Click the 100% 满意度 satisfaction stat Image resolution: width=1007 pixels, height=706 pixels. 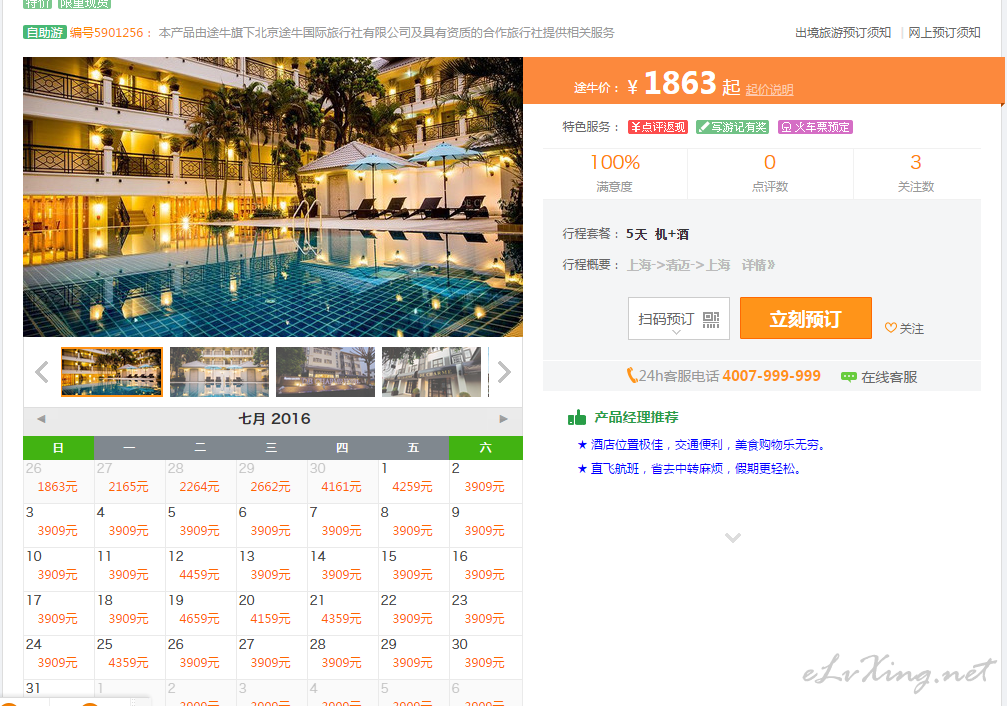tap(615, 173)
